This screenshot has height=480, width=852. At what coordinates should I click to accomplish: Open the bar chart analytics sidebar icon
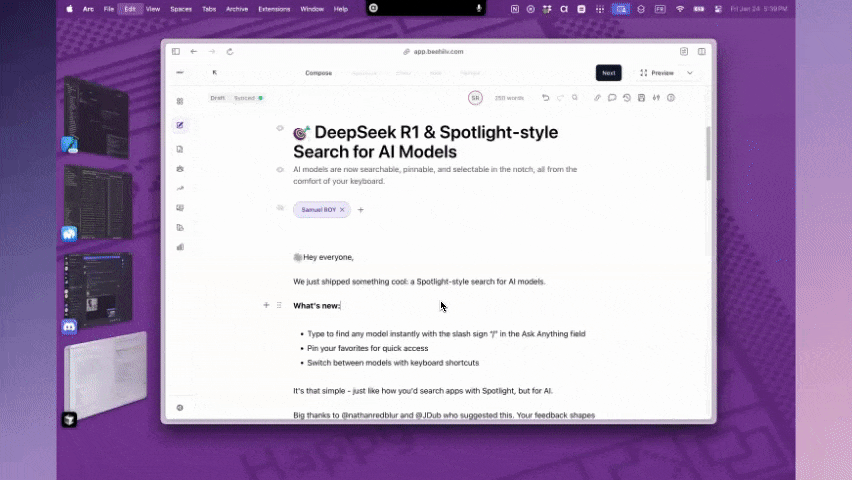pyautogui.click(x=180, y=247)
